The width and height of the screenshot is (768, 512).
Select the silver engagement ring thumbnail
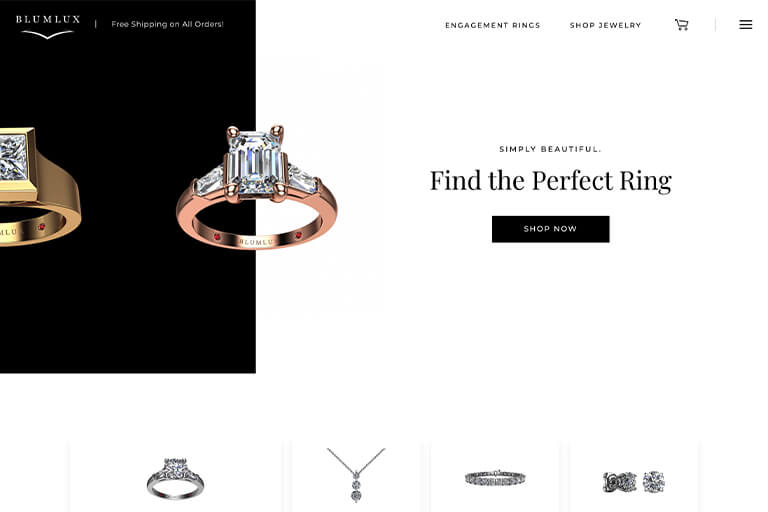coord(175,478)
